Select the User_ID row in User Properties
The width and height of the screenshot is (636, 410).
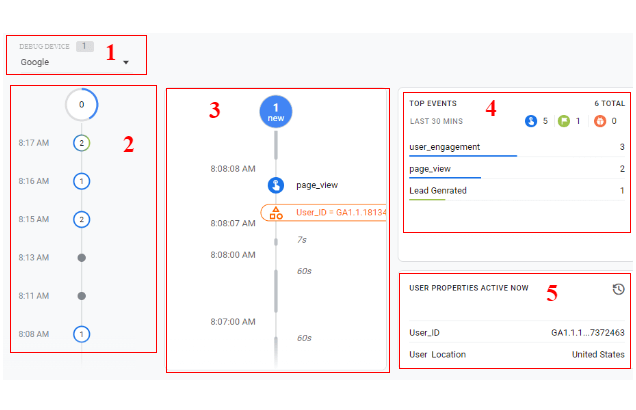[x=517, y=333]
